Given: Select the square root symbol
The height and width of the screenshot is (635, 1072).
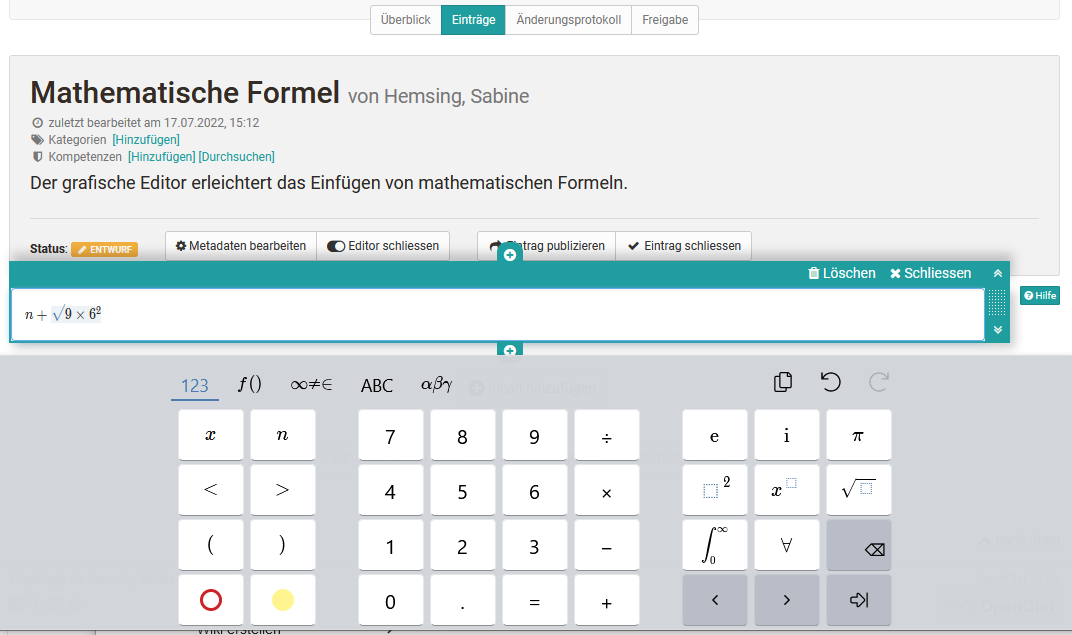Looking at the screenshot, I should coord(858,489).
